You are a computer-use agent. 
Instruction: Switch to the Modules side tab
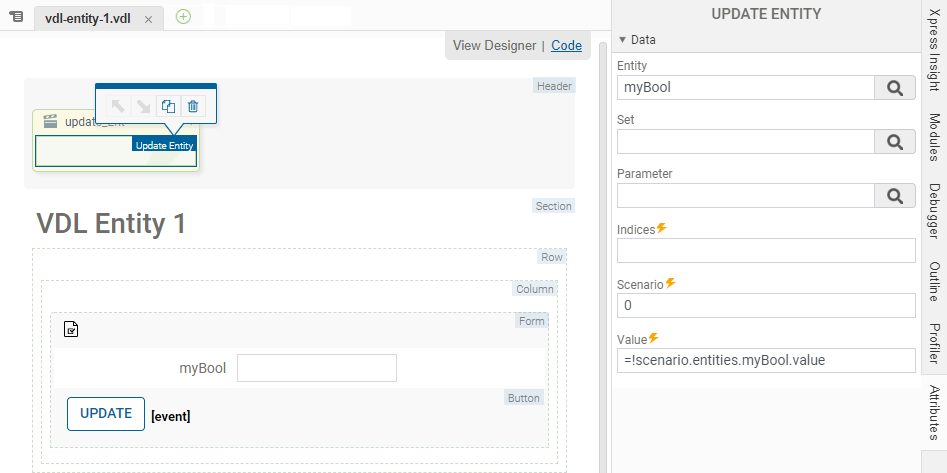pyautogui.click(x=934, y=137)
